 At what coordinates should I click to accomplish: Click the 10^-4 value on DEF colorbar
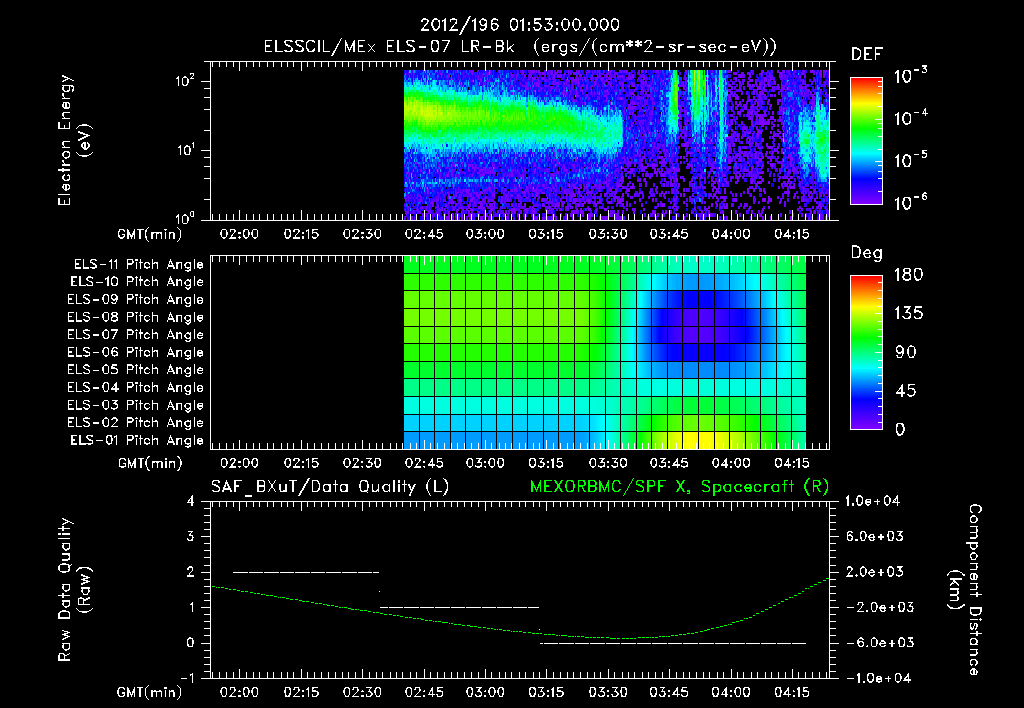click(910, 118)
